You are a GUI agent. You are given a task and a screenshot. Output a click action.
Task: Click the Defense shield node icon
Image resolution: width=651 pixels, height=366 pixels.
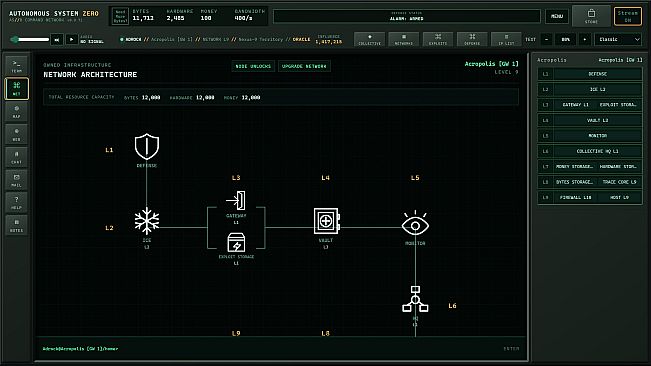147,146
